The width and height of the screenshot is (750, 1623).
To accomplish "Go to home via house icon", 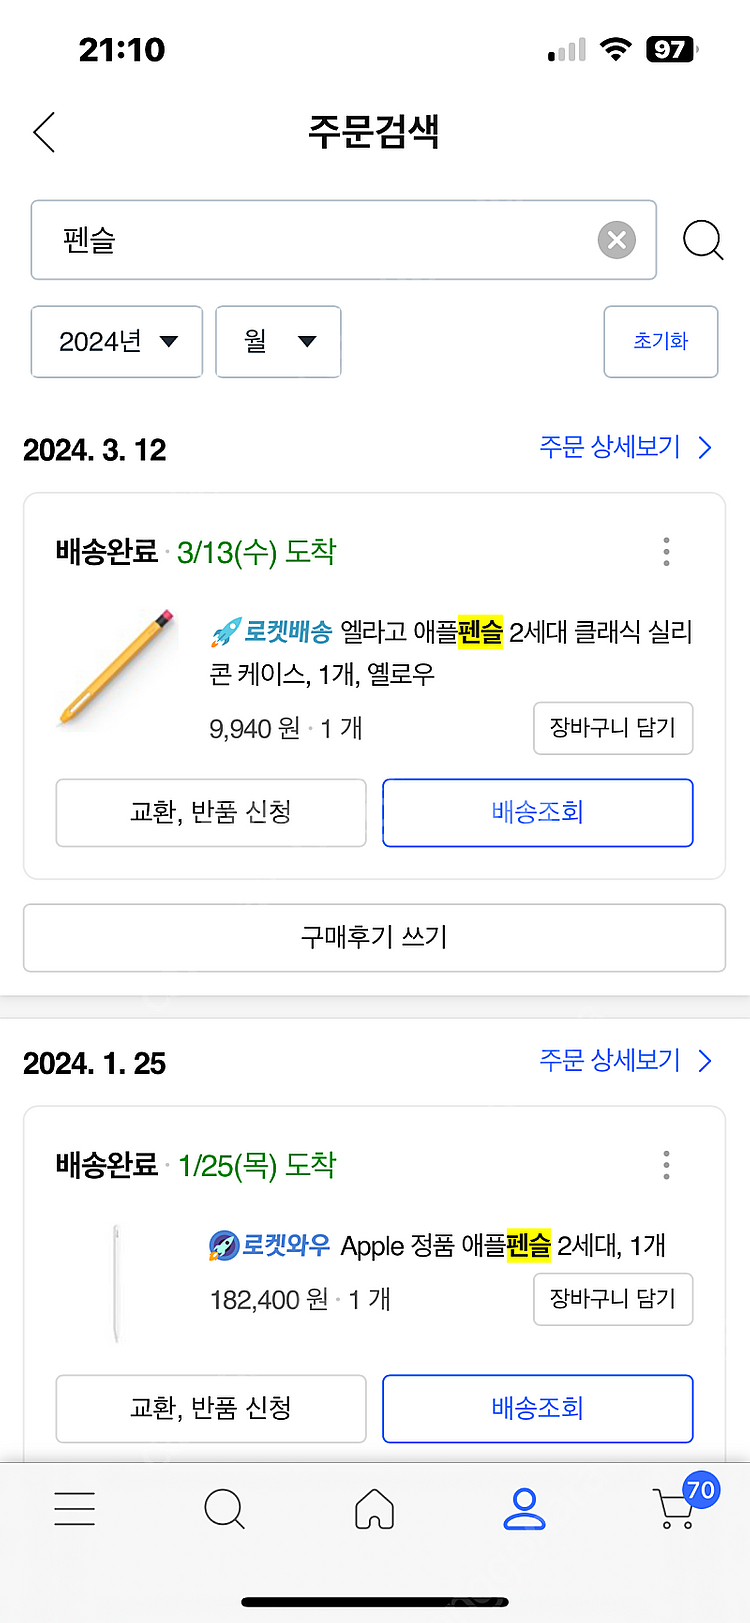I will [374, 1508].
